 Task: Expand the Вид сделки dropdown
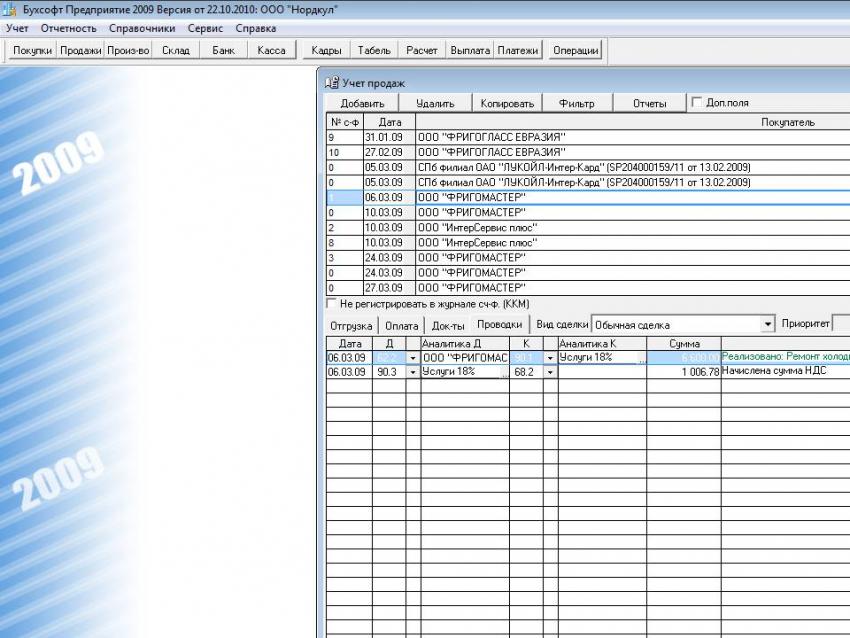tap(767, 324)
